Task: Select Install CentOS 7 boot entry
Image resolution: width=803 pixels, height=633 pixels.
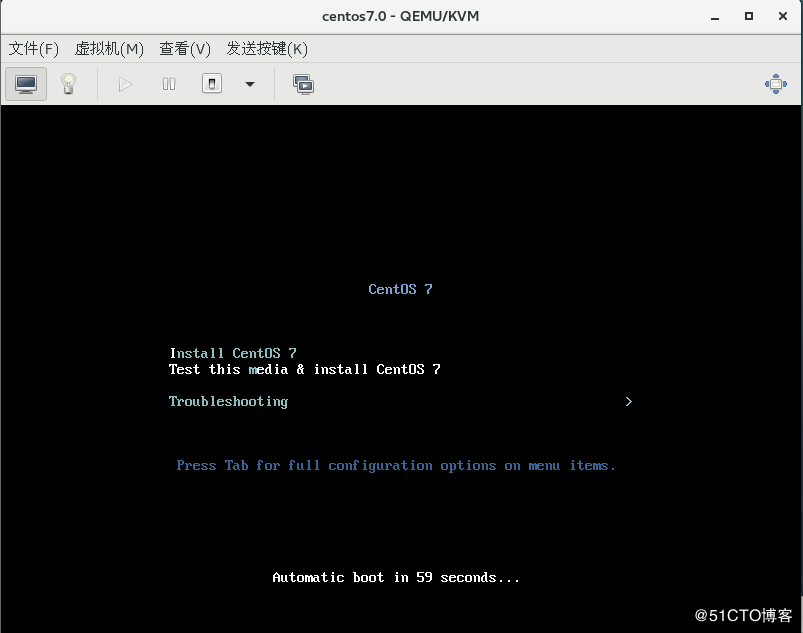Action: click(x=233, y=353)
